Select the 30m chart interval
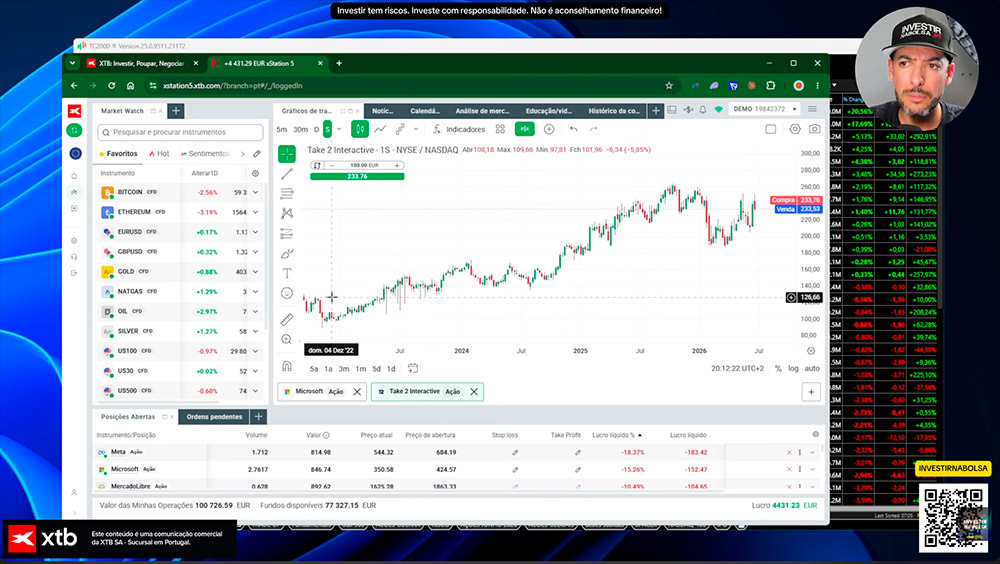The image size is (1000, 564). point(300,130)
